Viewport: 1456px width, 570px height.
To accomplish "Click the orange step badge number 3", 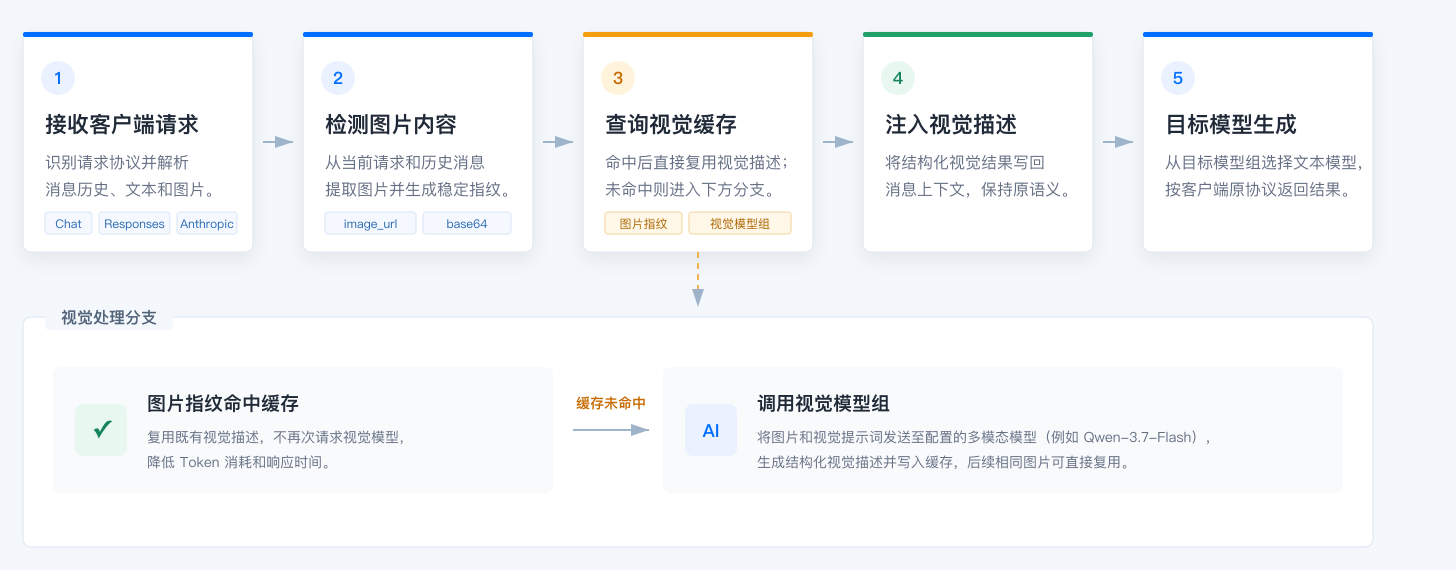I will 618,78.
